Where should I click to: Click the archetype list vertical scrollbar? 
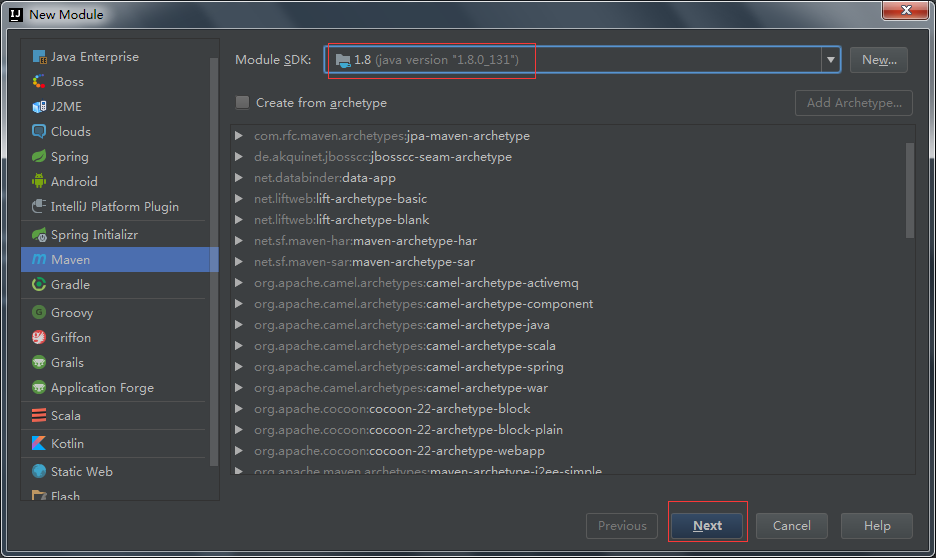point(910,191)
